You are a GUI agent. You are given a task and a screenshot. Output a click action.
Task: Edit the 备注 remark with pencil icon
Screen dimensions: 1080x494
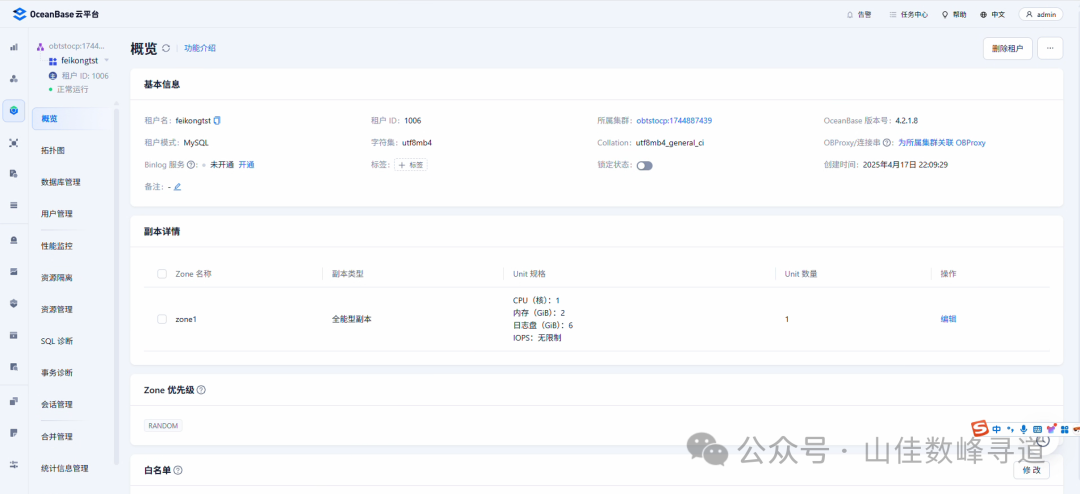177,187
